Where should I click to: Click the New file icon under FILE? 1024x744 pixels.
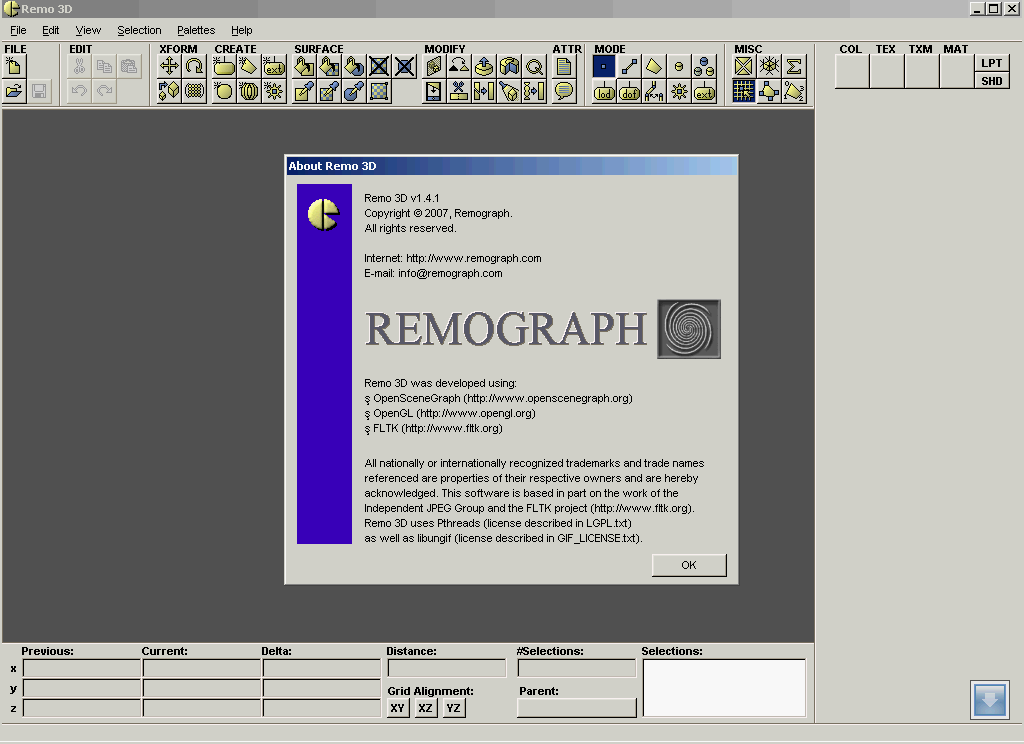(14, 66)
